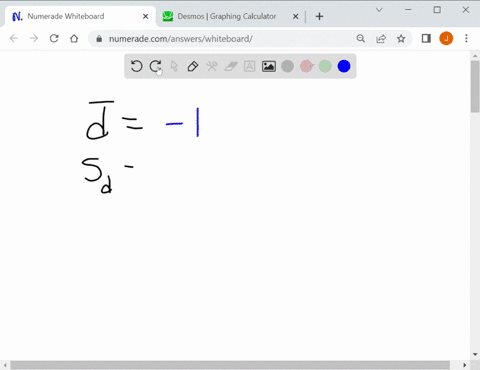This screenshot has height=370, width=480.
Task: Toggle the browser side panel
Action: point(426,39)
